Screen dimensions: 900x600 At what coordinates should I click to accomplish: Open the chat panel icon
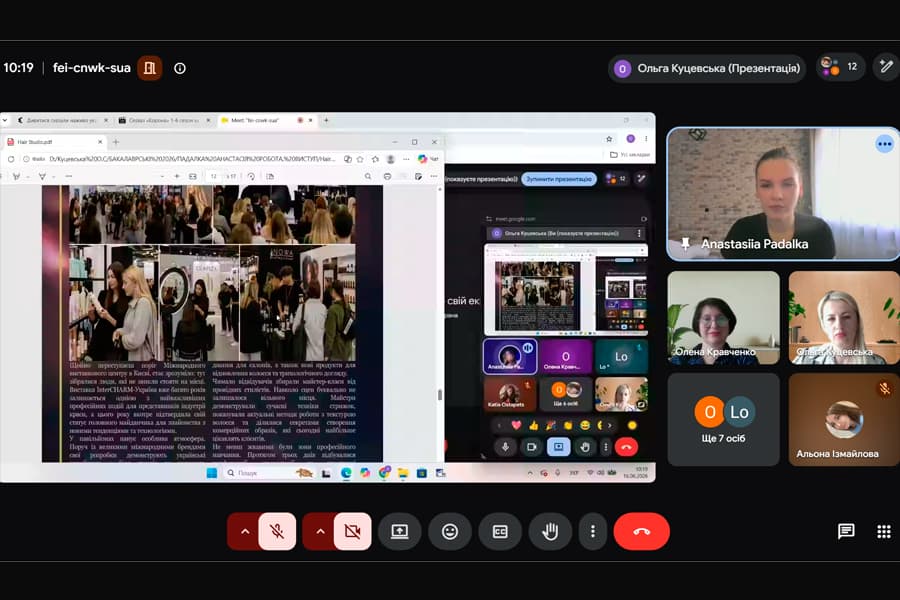846,531
